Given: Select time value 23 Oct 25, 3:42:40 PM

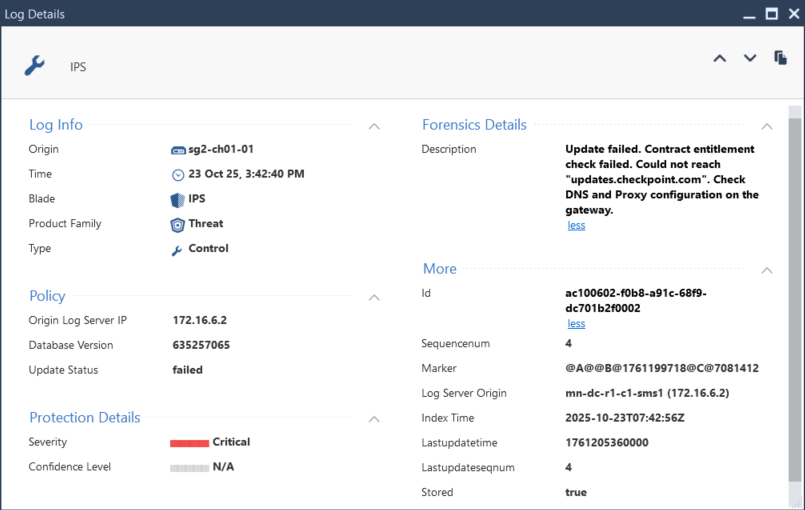Looking at the screenshot, I should (246, 174).
